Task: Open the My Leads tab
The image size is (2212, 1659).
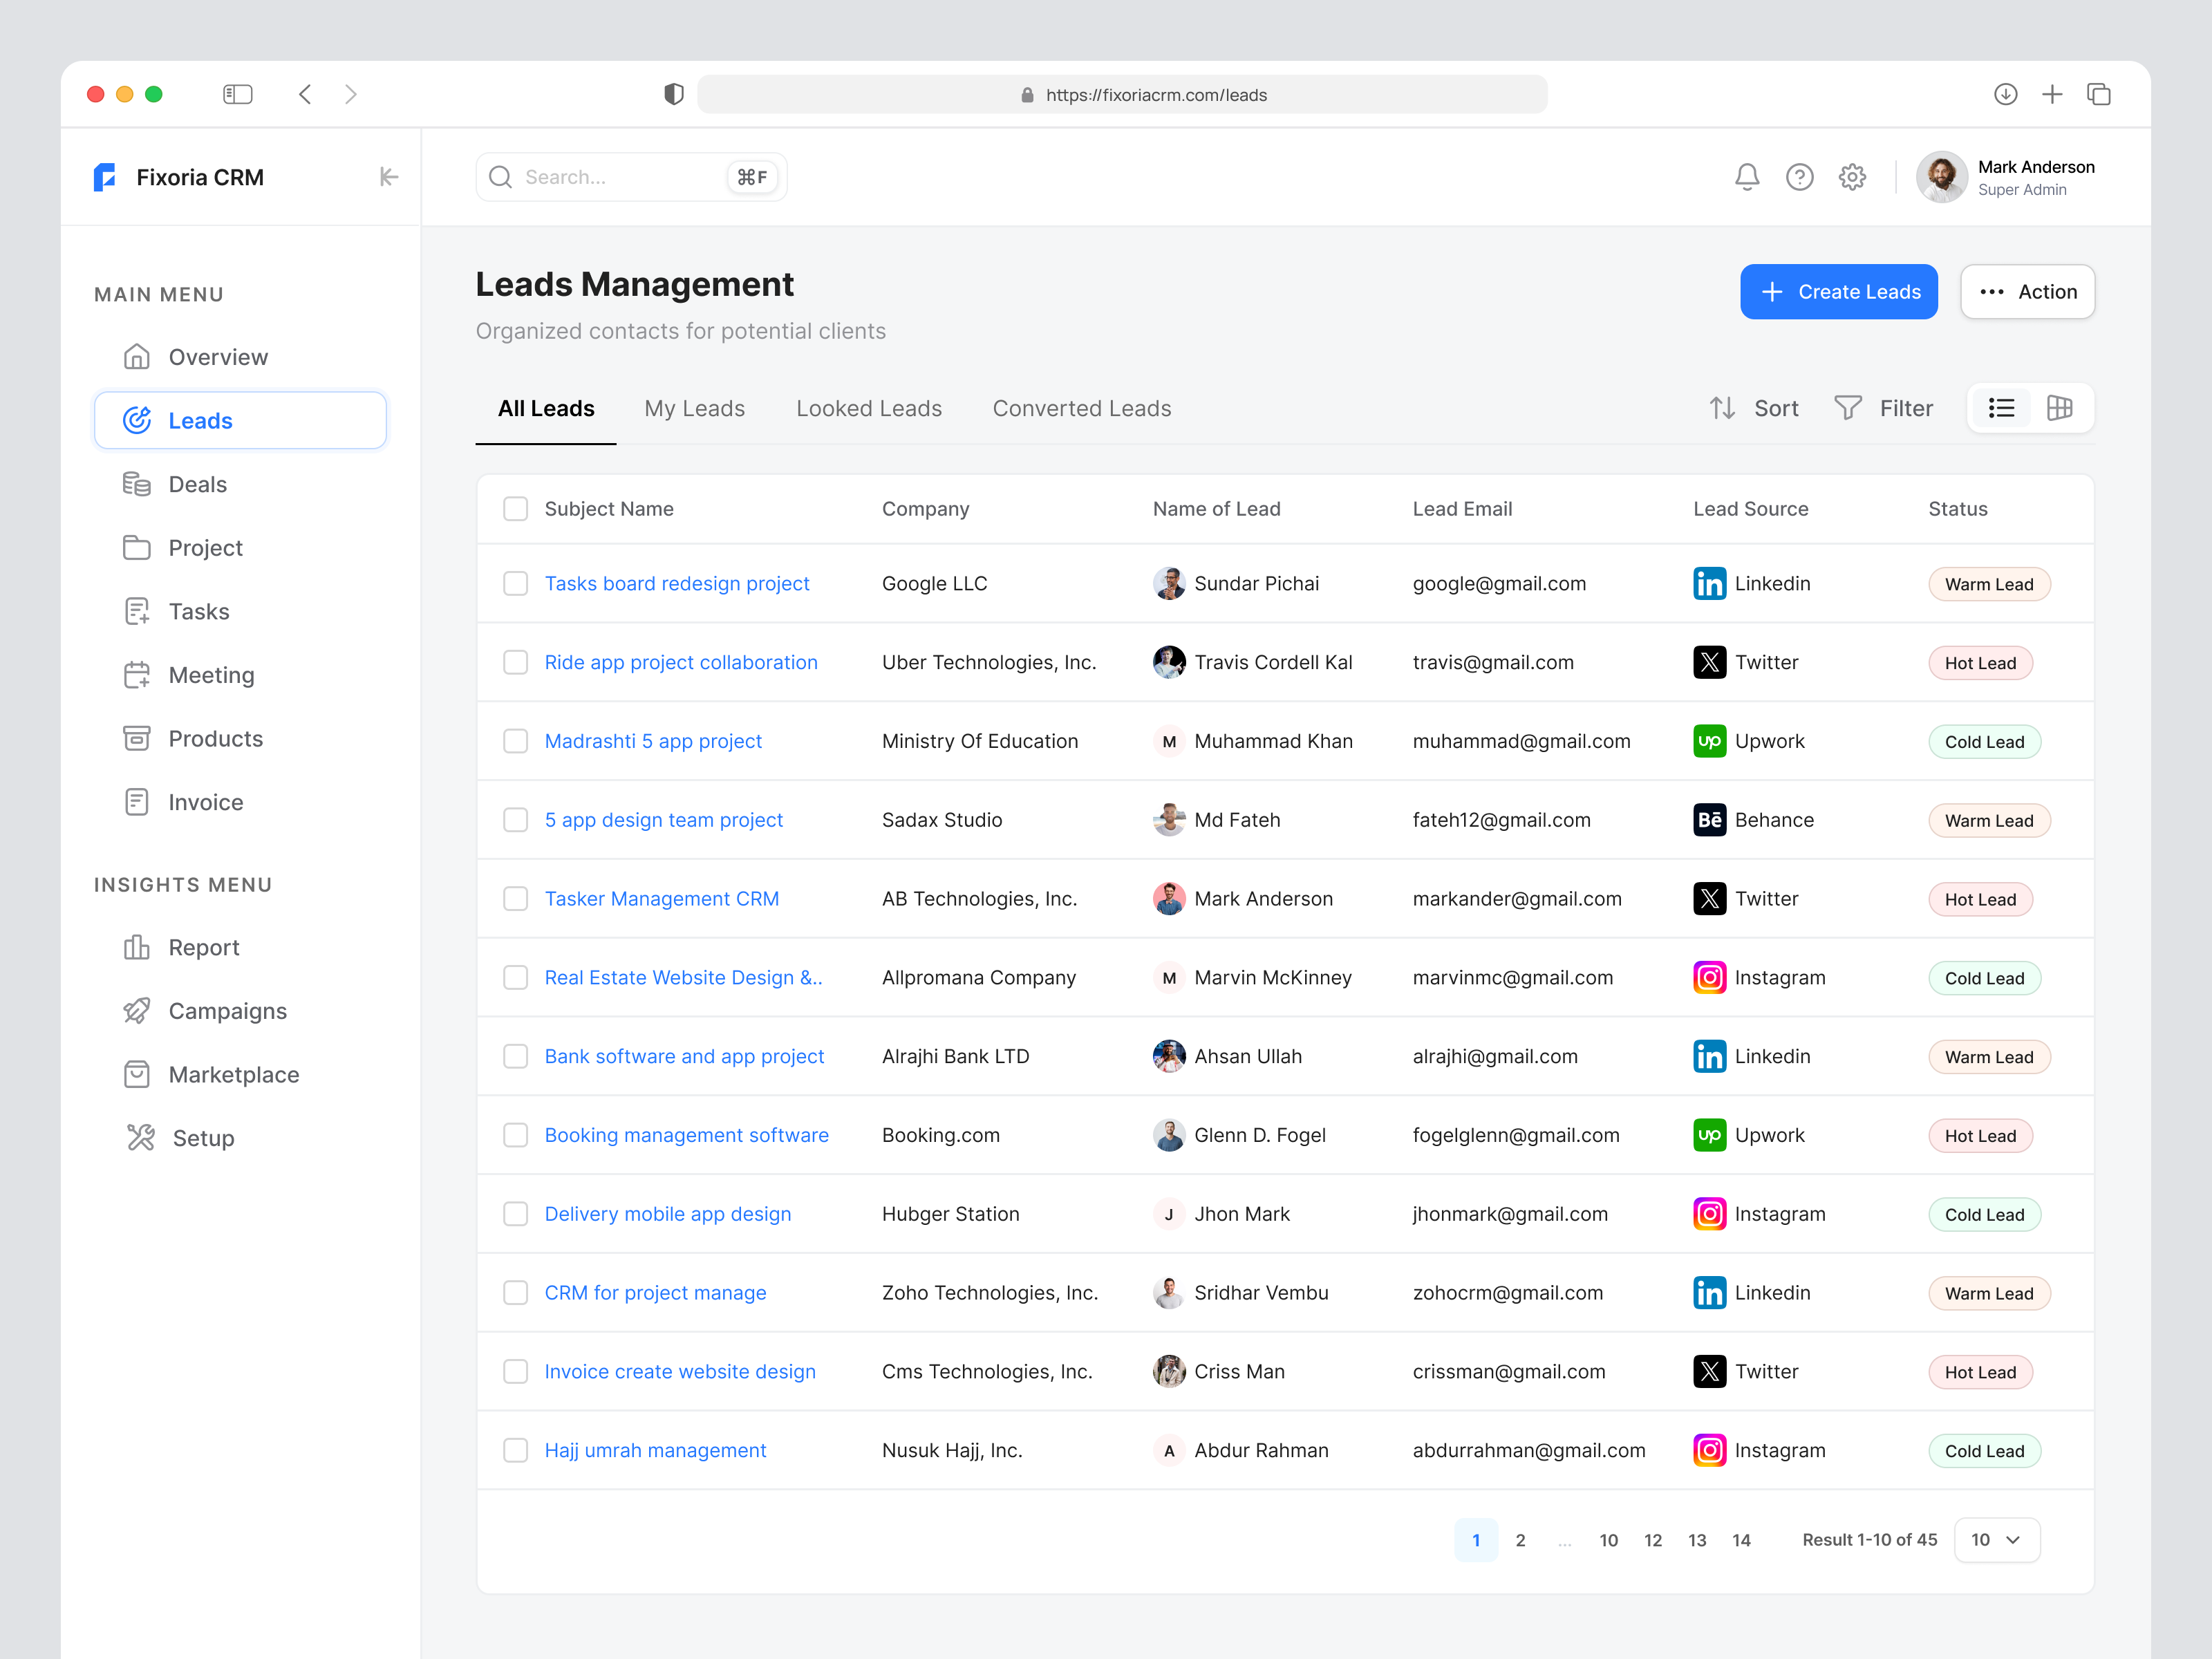Action: point(694,408)
